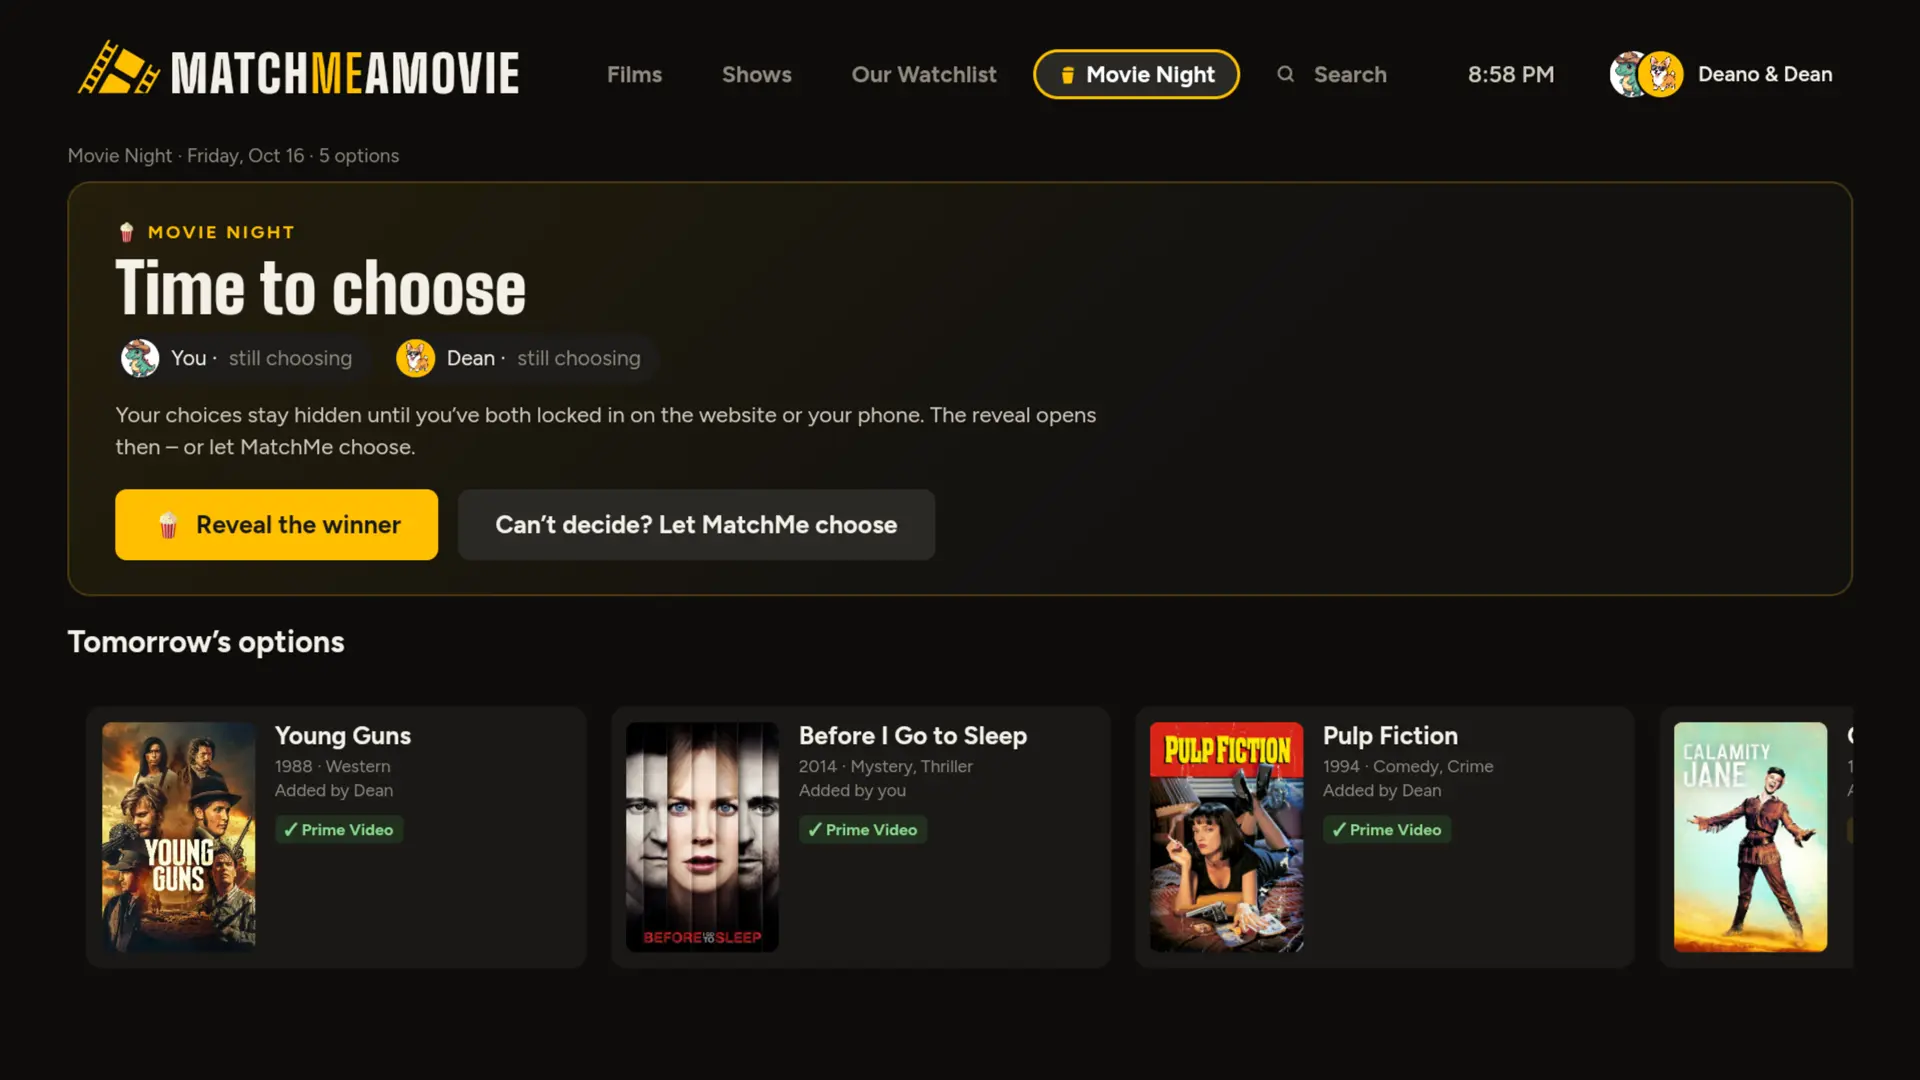1920x1080 pixels.
Task: Click 'Added by Dean' under Pulp Fiction
Action: click(1382, 790)
